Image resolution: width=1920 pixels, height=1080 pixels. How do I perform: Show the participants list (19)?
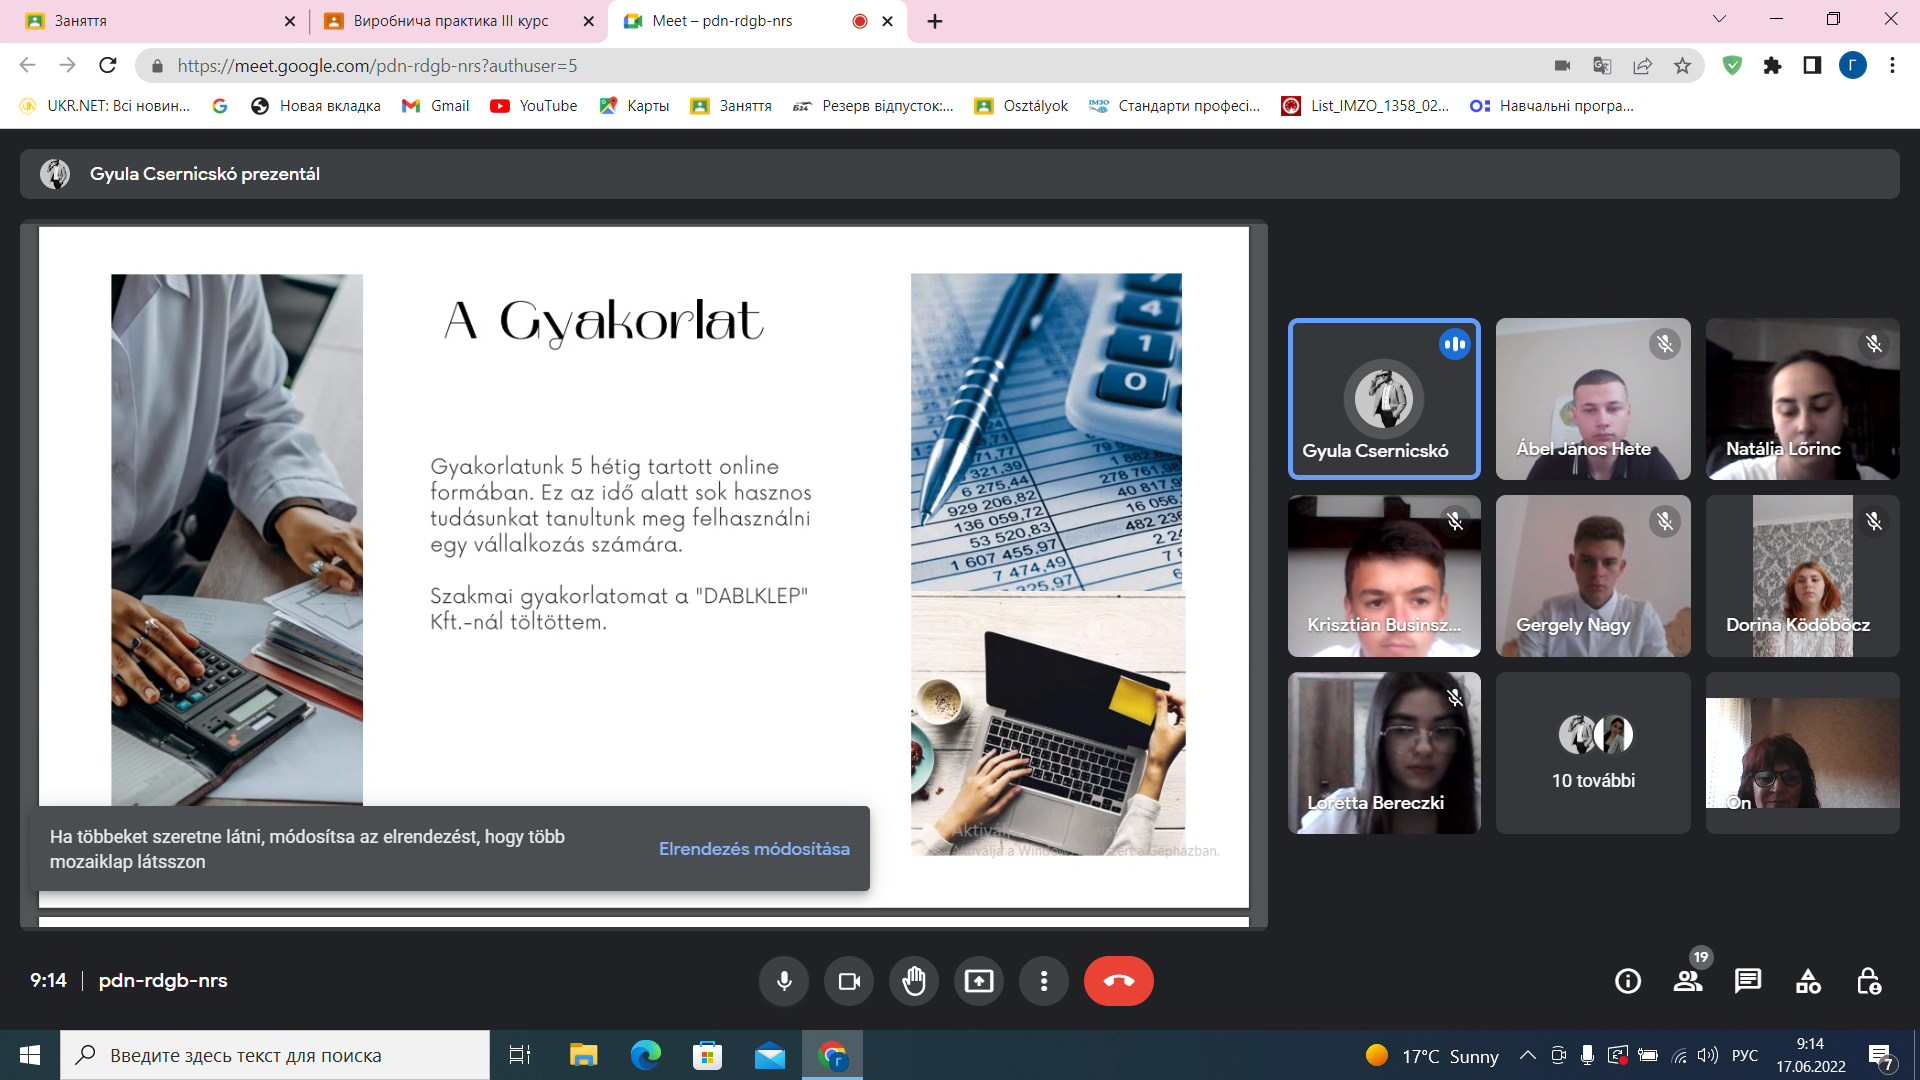pos(1688,981)
